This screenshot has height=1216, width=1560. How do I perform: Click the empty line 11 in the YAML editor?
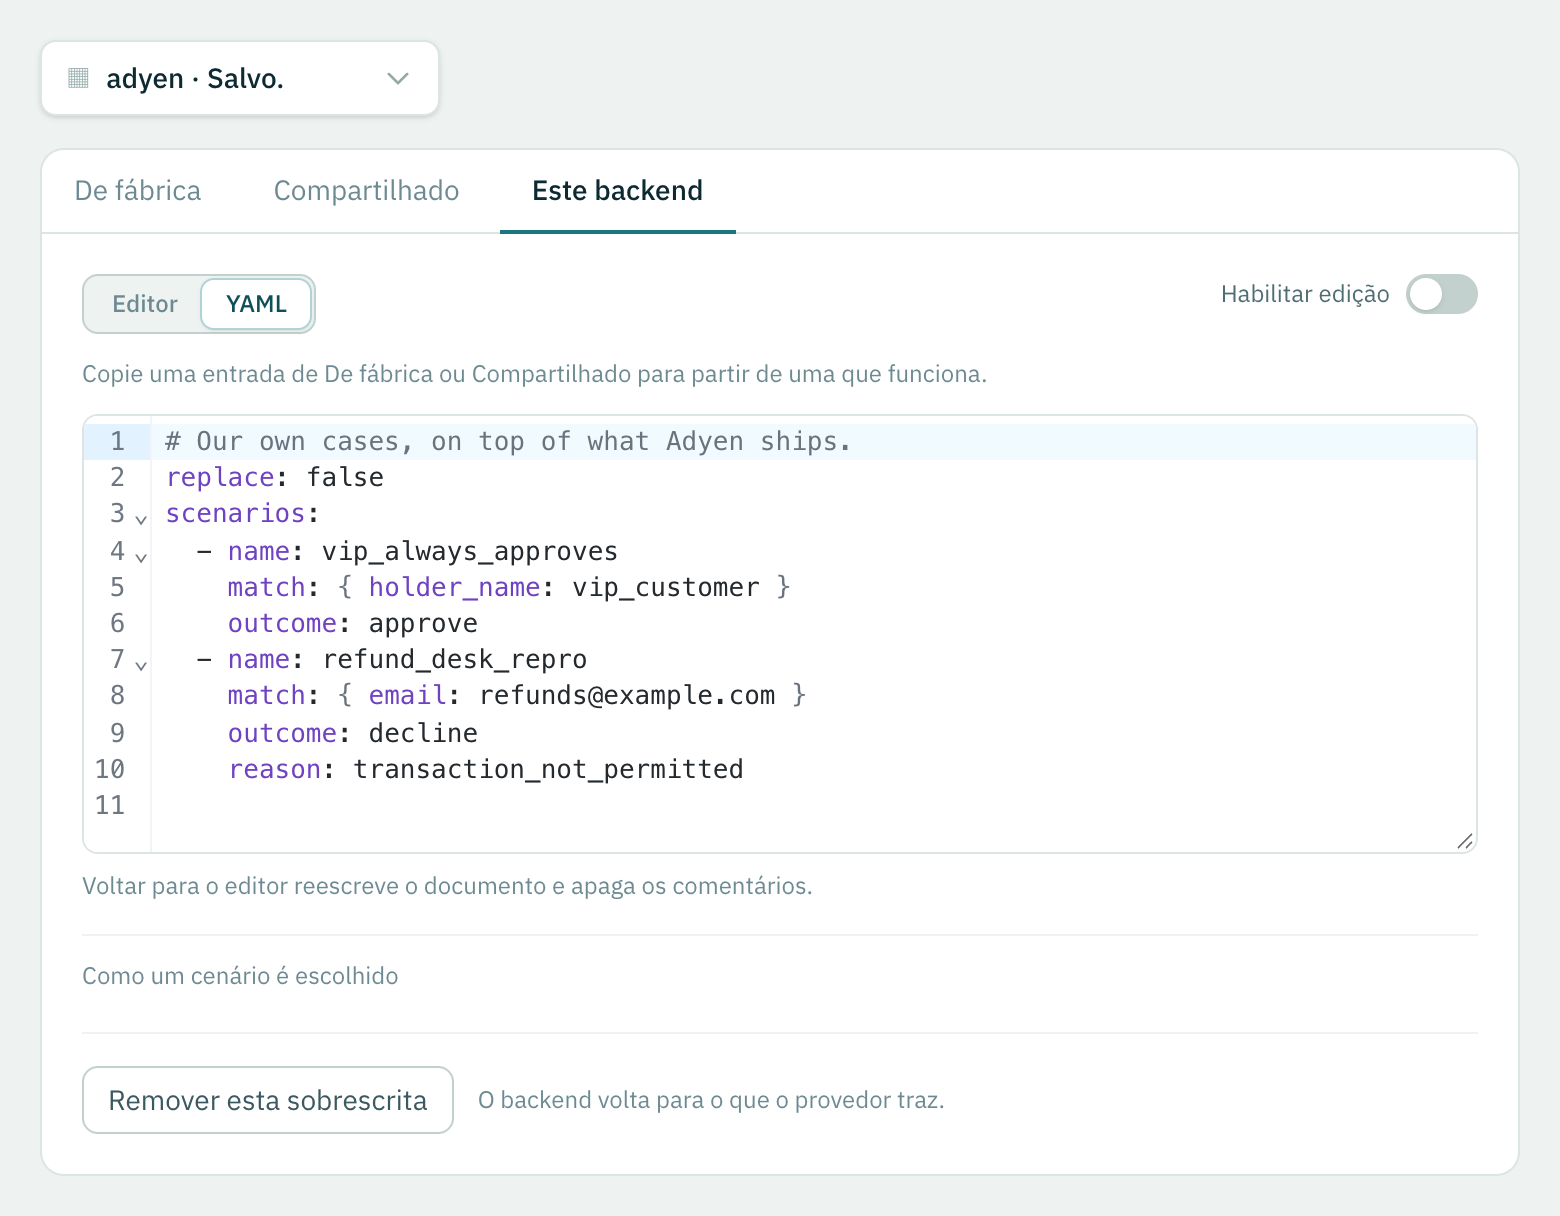click(813, 805)
